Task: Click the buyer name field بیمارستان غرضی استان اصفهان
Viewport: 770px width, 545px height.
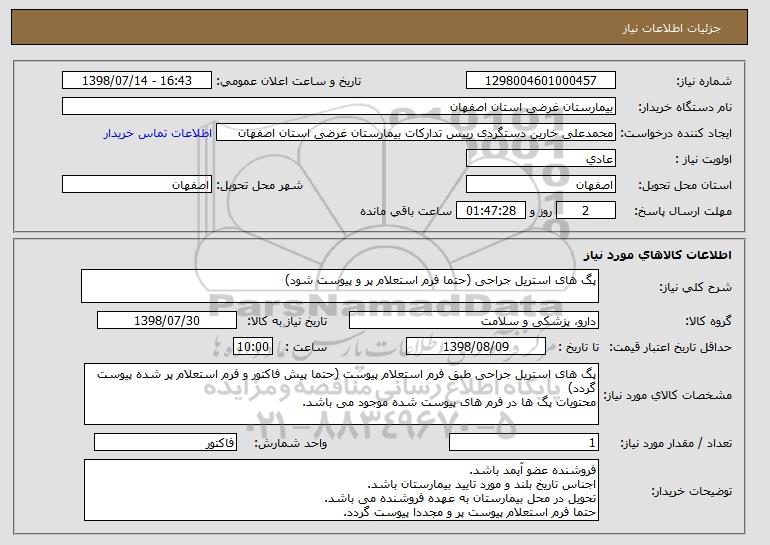Action: 339,107
